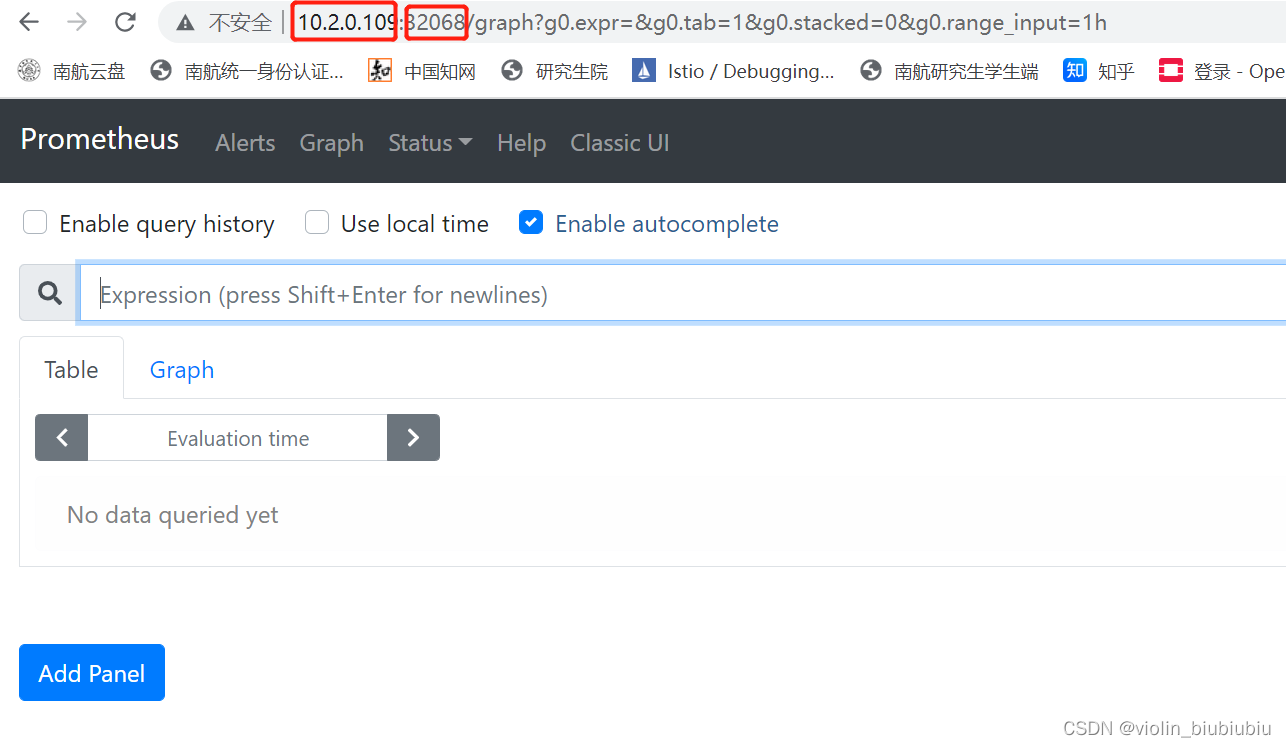
Task: Open the 中国知网 bookmark
Action: tap(421, 71)
